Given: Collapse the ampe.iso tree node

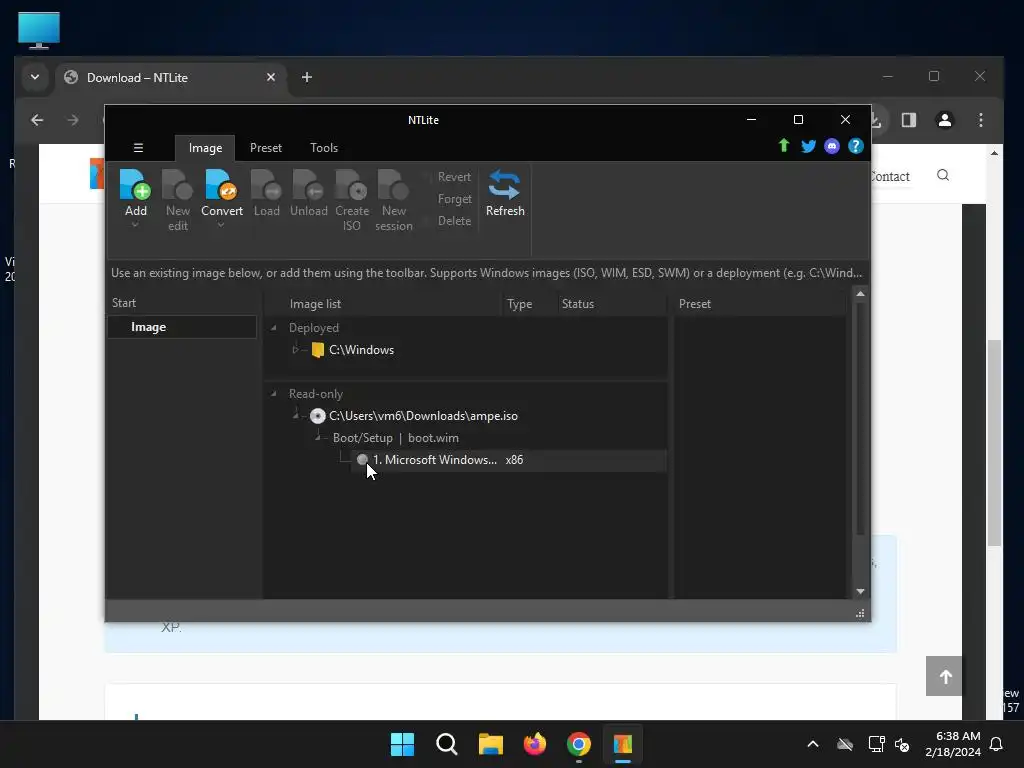Looking at the screenshot, I should point(295,415).
